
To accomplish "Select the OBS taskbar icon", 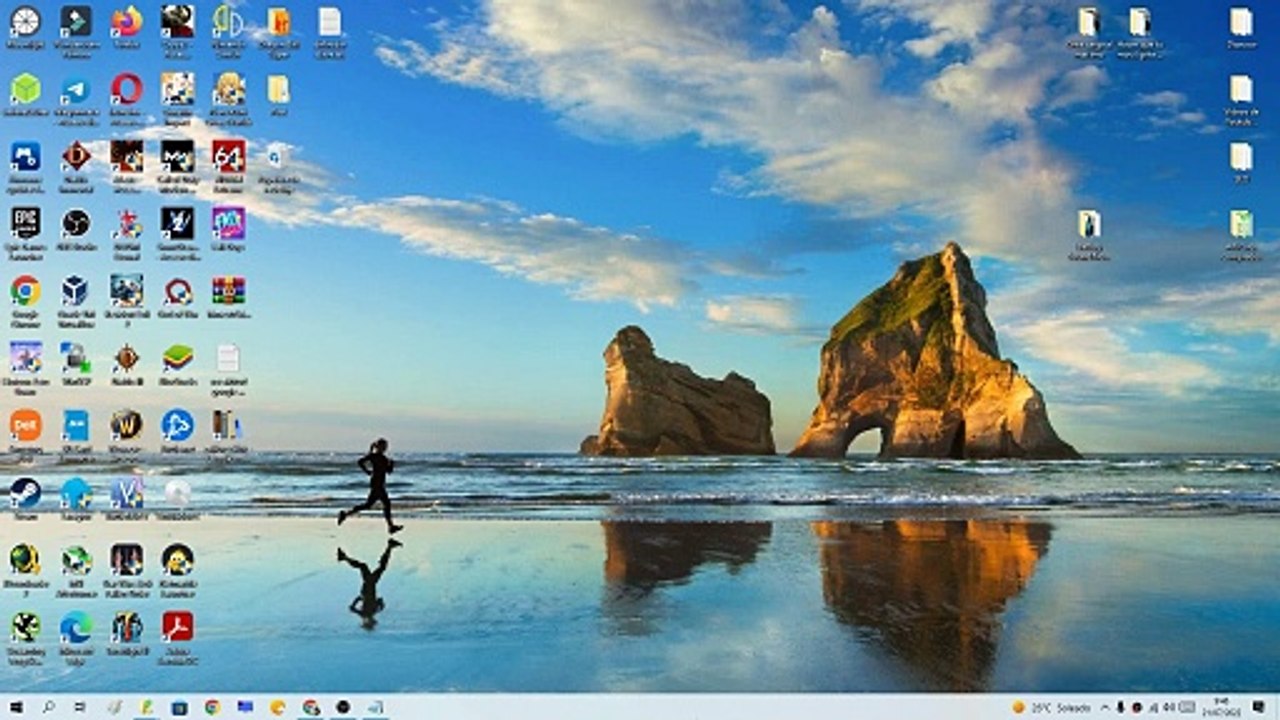I will [343, 707].
